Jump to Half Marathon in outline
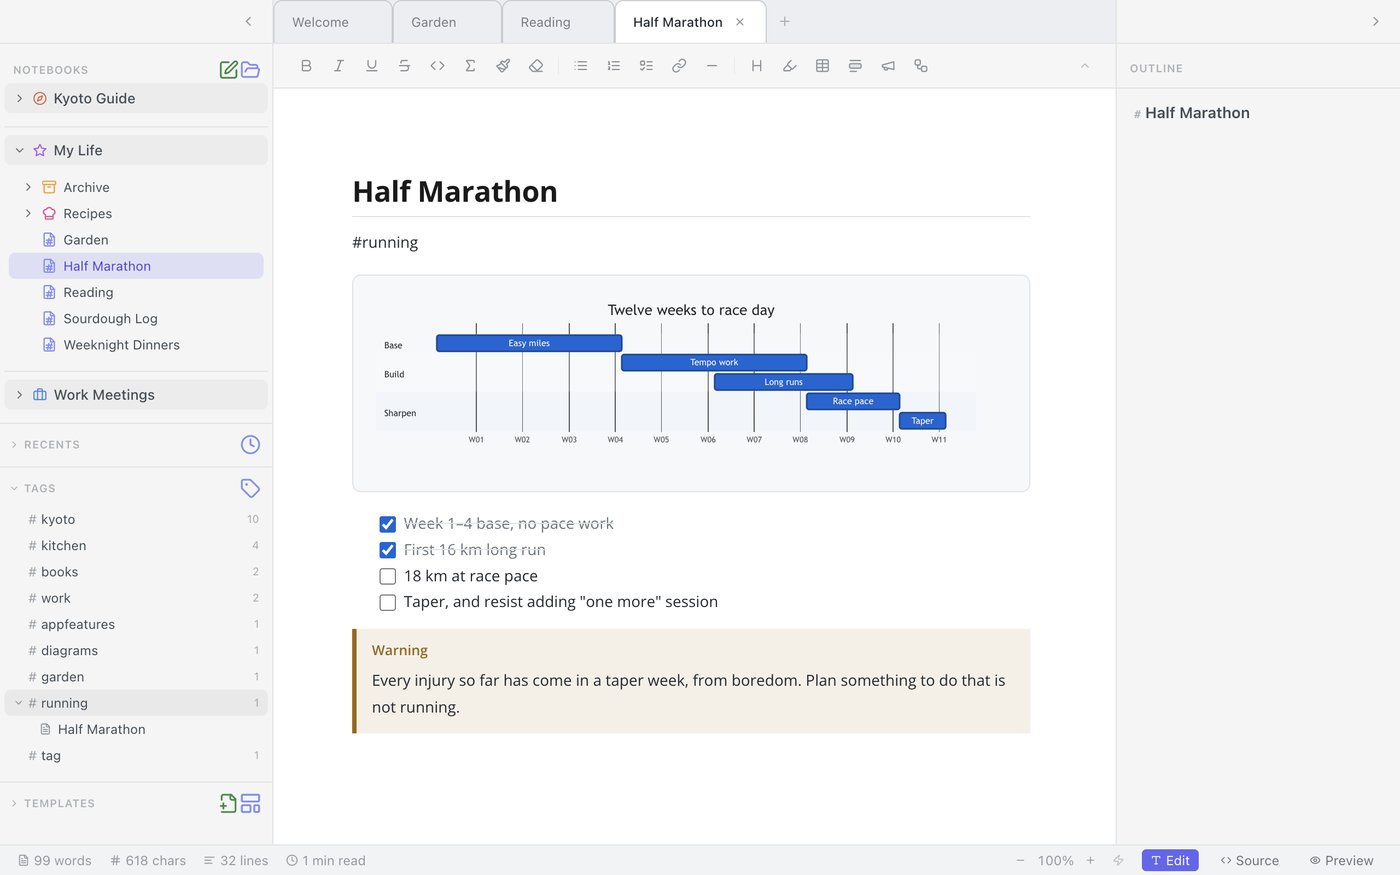Image resolution: width=1400 pixels, height=875 pixels. click(x=1197, y=113)
